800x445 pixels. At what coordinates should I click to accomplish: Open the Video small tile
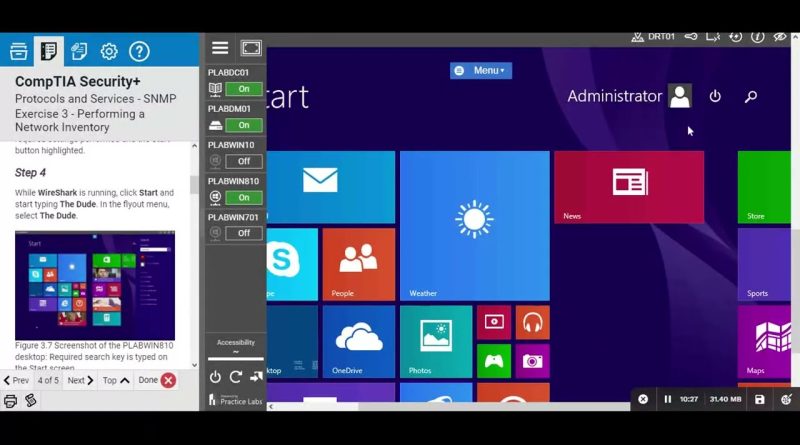pos(494,323)
